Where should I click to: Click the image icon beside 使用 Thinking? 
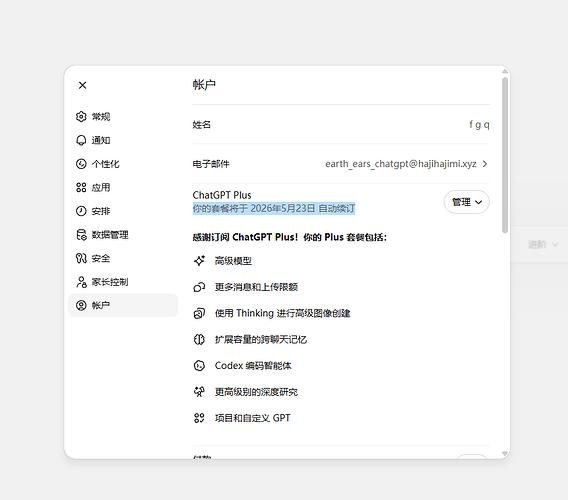pos(199,313)
